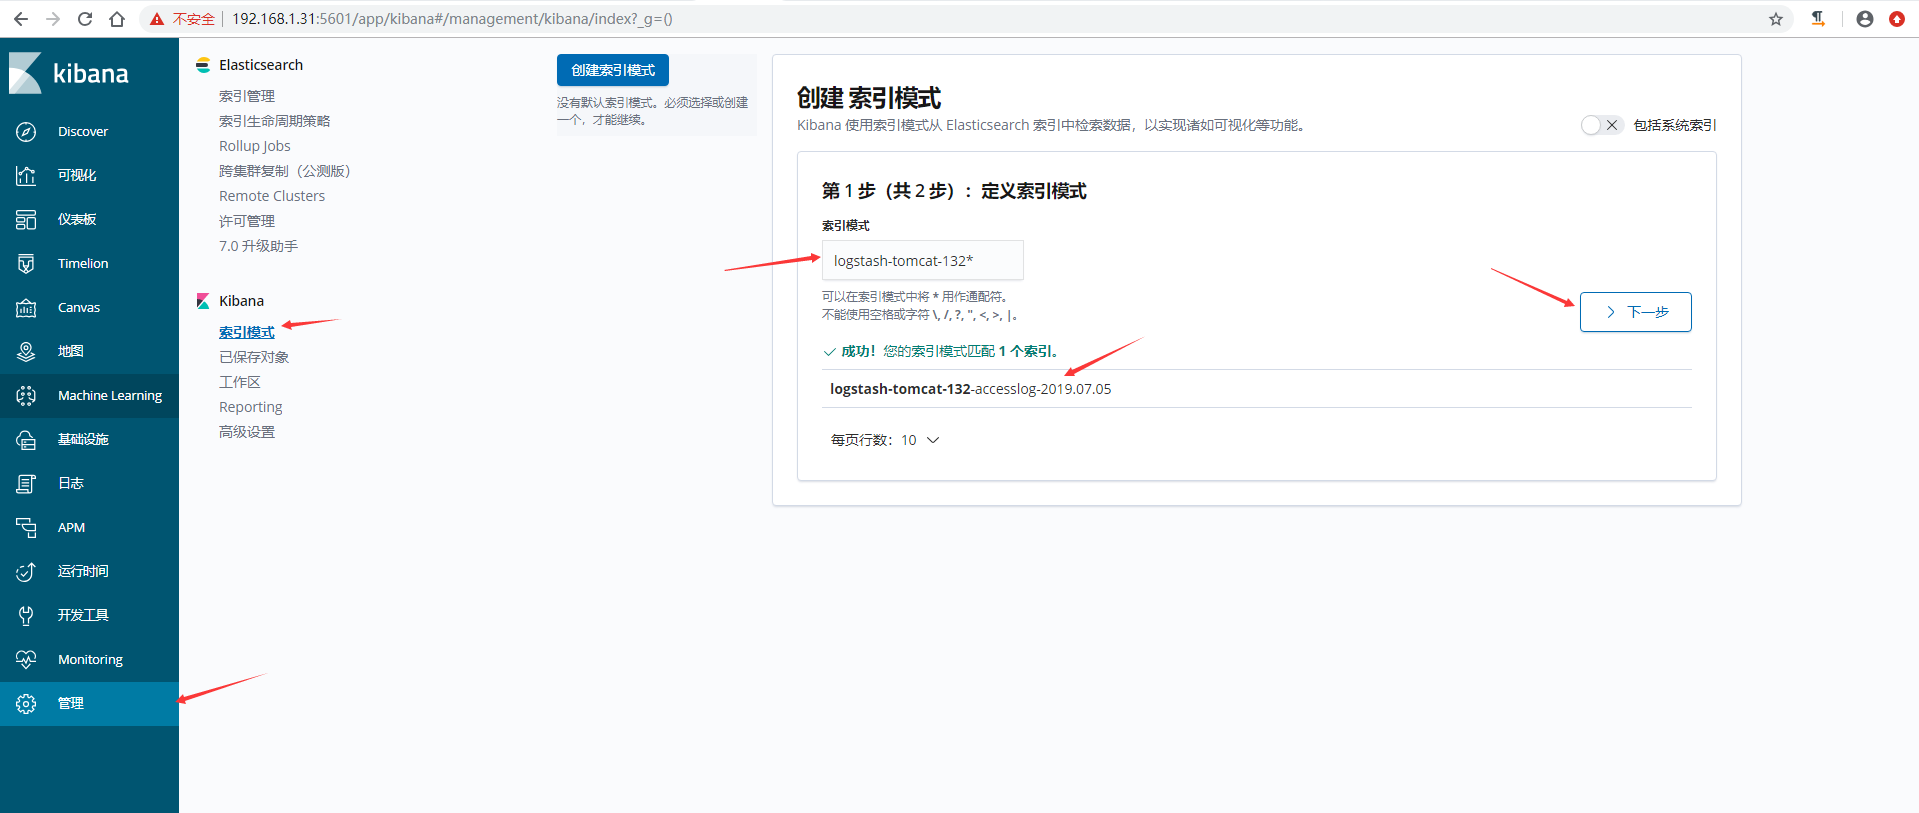
Task: Open Timelion icon in sidebar
Action: (x=26, y=264)
